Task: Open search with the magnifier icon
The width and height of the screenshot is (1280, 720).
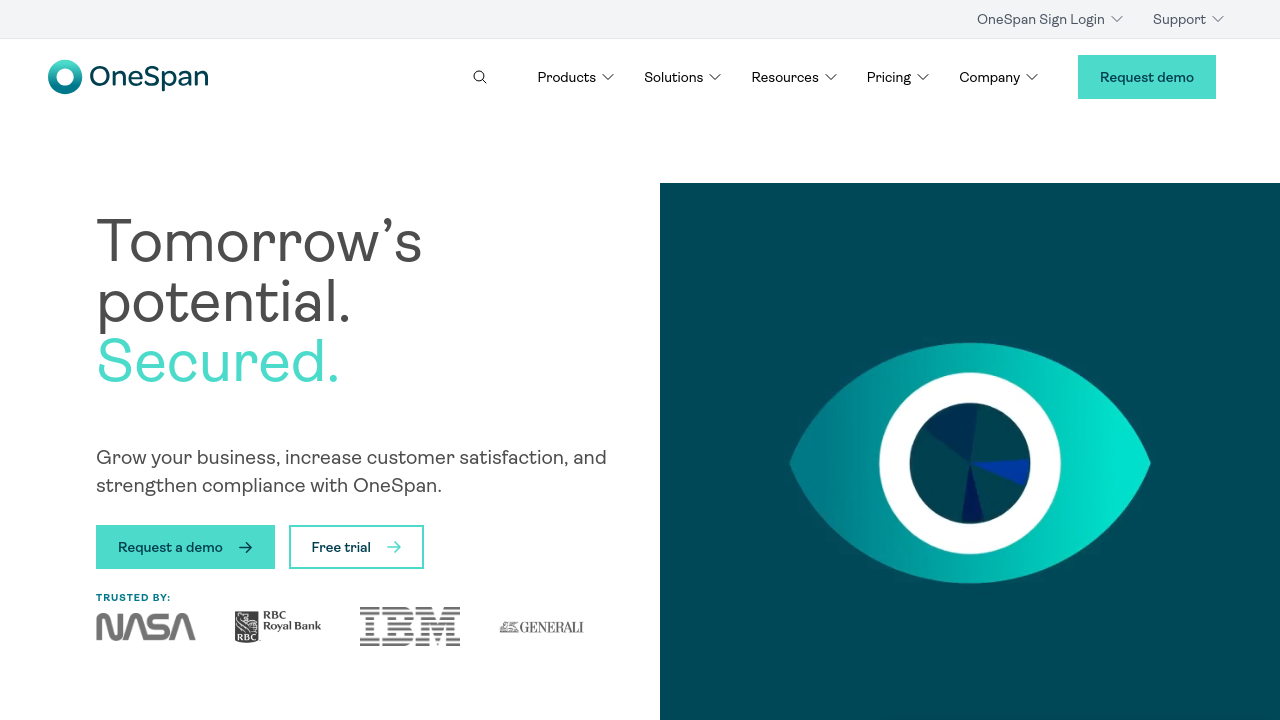Action: coord(480,77)
